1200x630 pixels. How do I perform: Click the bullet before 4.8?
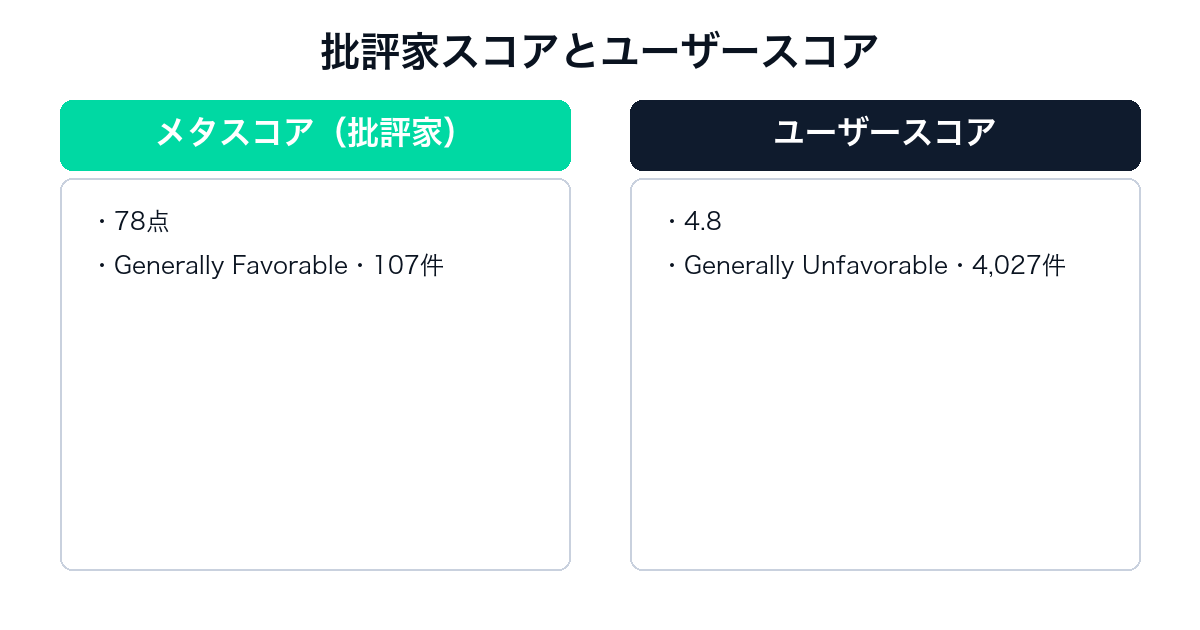coord(671,222)
